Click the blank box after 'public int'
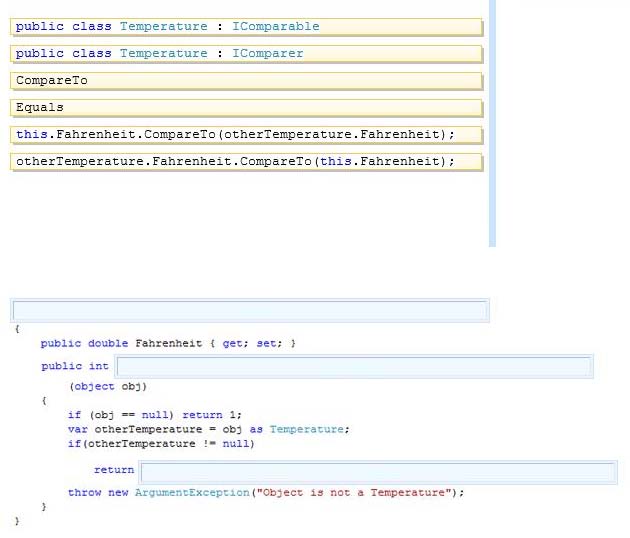The height and width of the screenshot is (538, 630). pos(354,366)
